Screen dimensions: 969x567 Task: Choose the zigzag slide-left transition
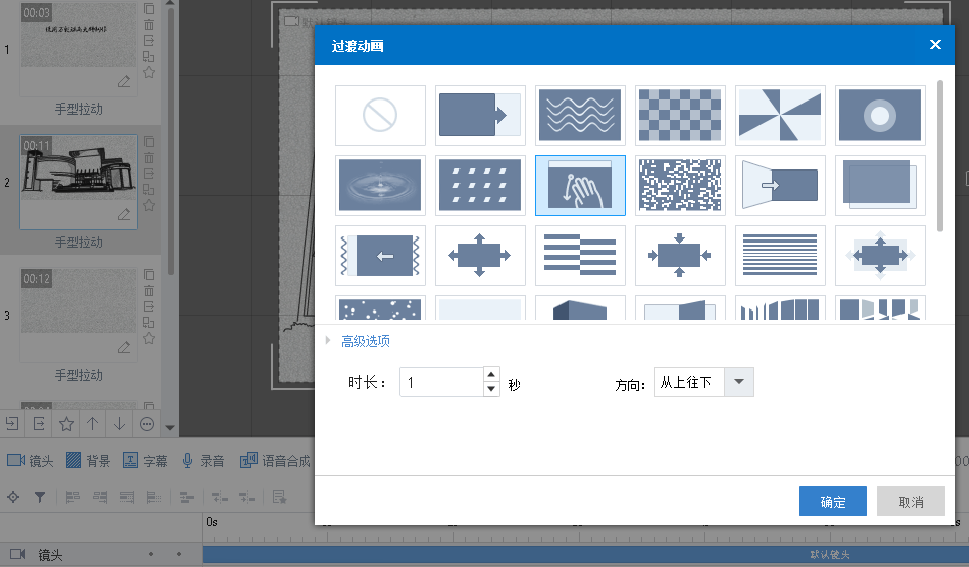coord(380,255)
